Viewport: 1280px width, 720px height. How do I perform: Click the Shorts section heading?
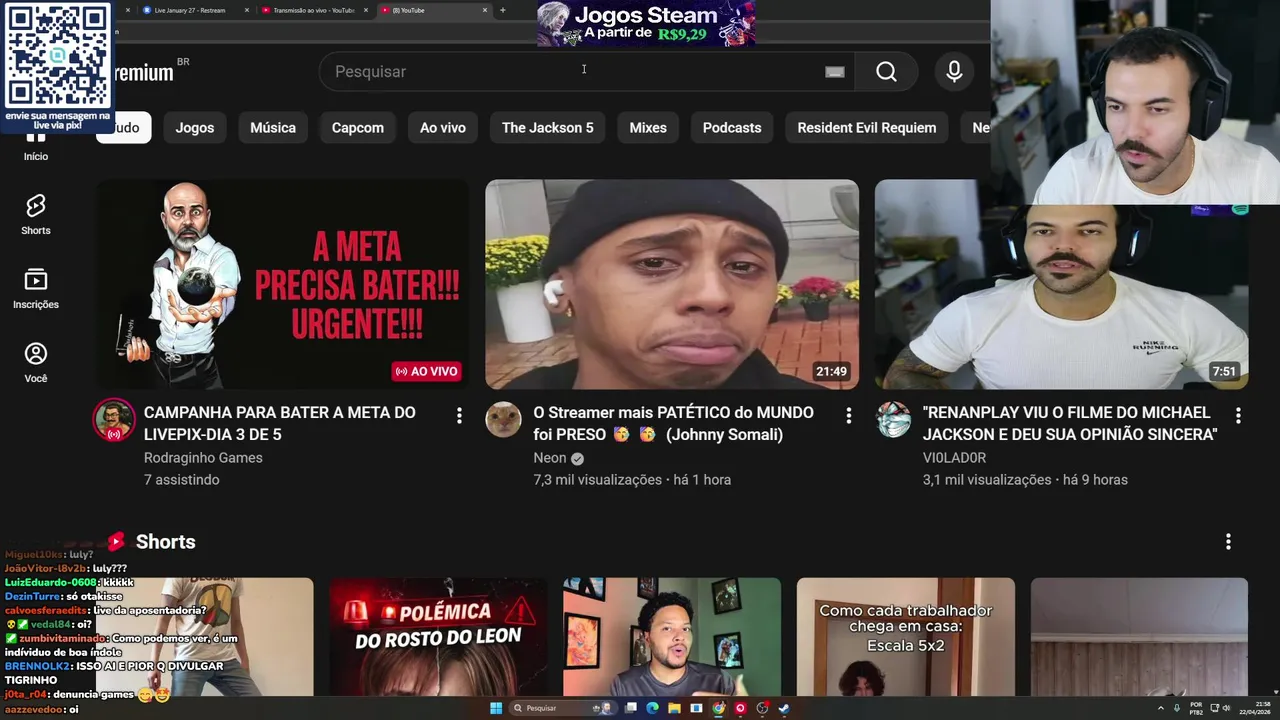click(165, 542)
